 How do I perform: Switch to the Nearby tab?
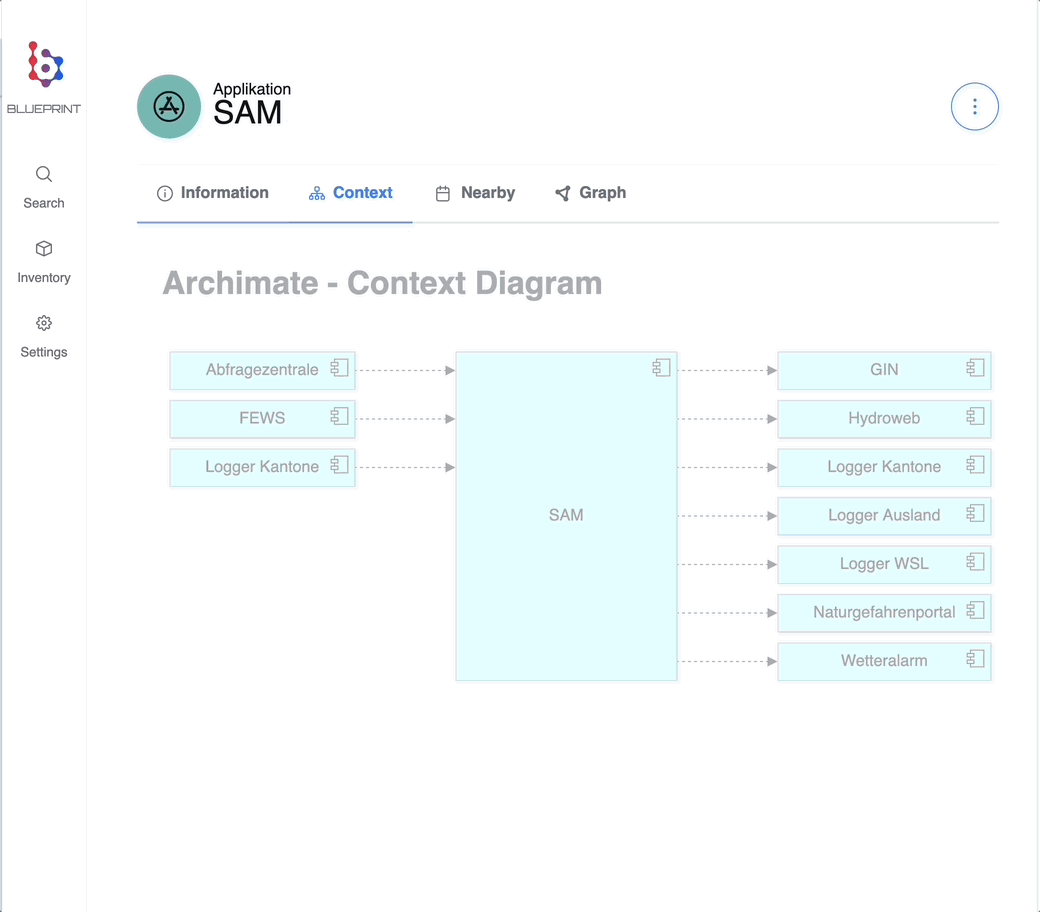[x=475, y=193]
